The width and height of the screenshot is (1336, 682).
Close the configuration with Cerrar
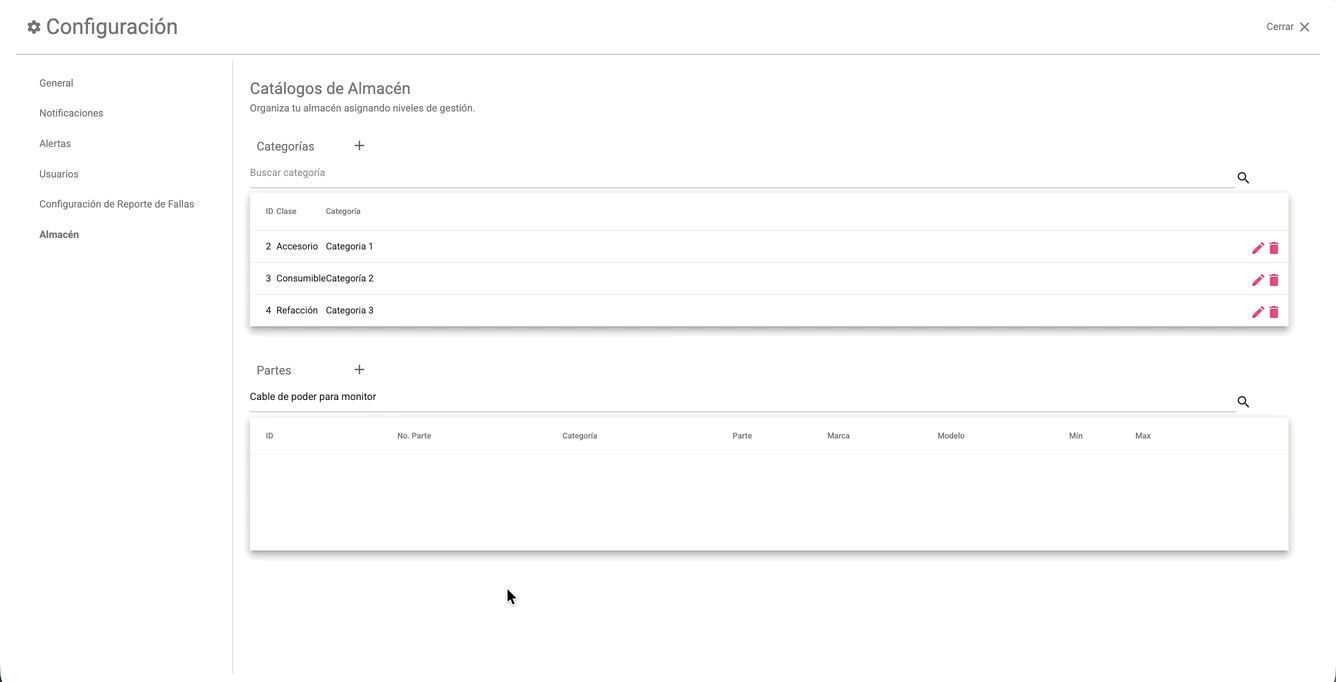tap(1287, 27)
